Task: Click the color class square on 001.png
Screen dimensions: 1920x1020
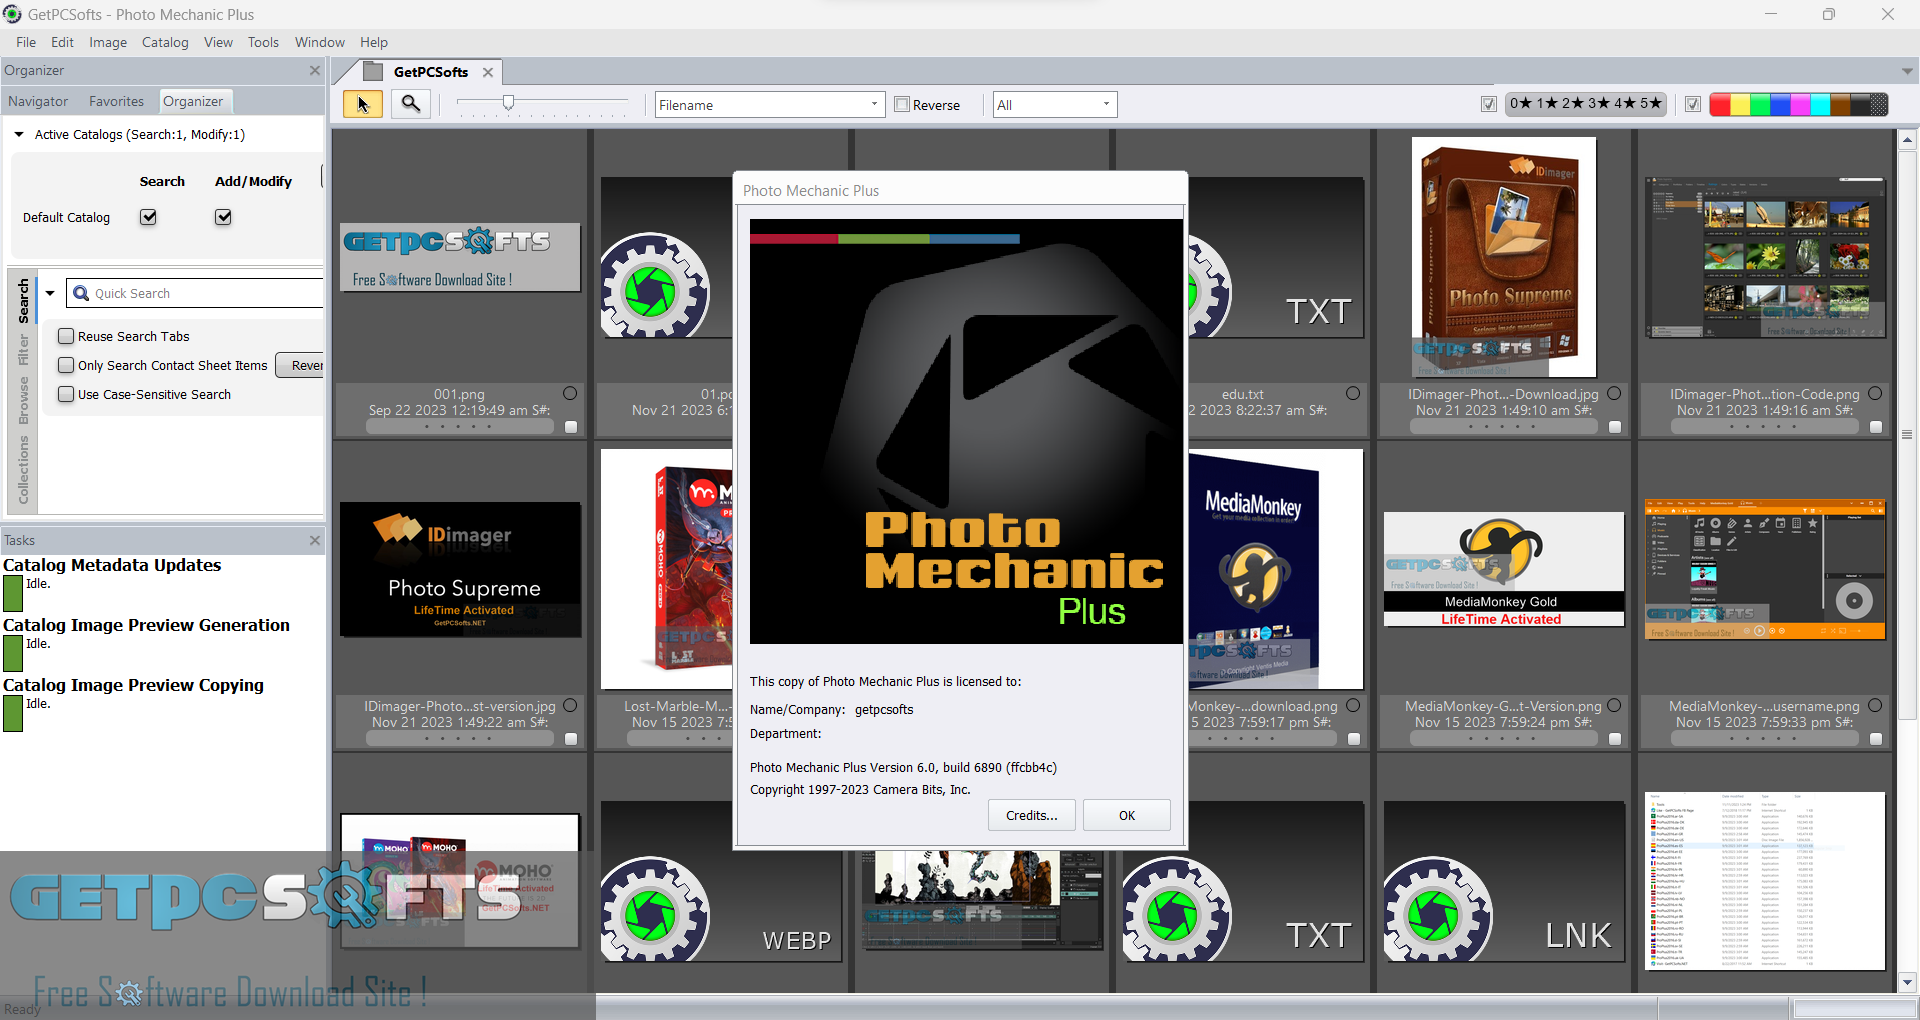Action: [x=571, y=427]
